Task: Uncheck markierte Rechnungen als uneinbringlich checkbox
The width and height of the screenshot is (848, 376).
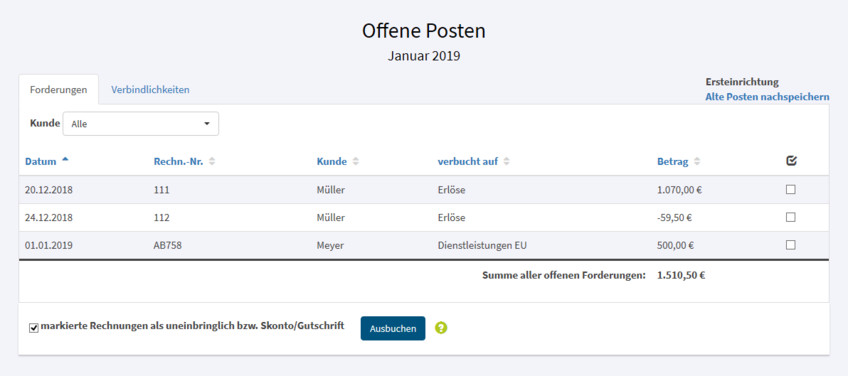Action: pos(34,328)
